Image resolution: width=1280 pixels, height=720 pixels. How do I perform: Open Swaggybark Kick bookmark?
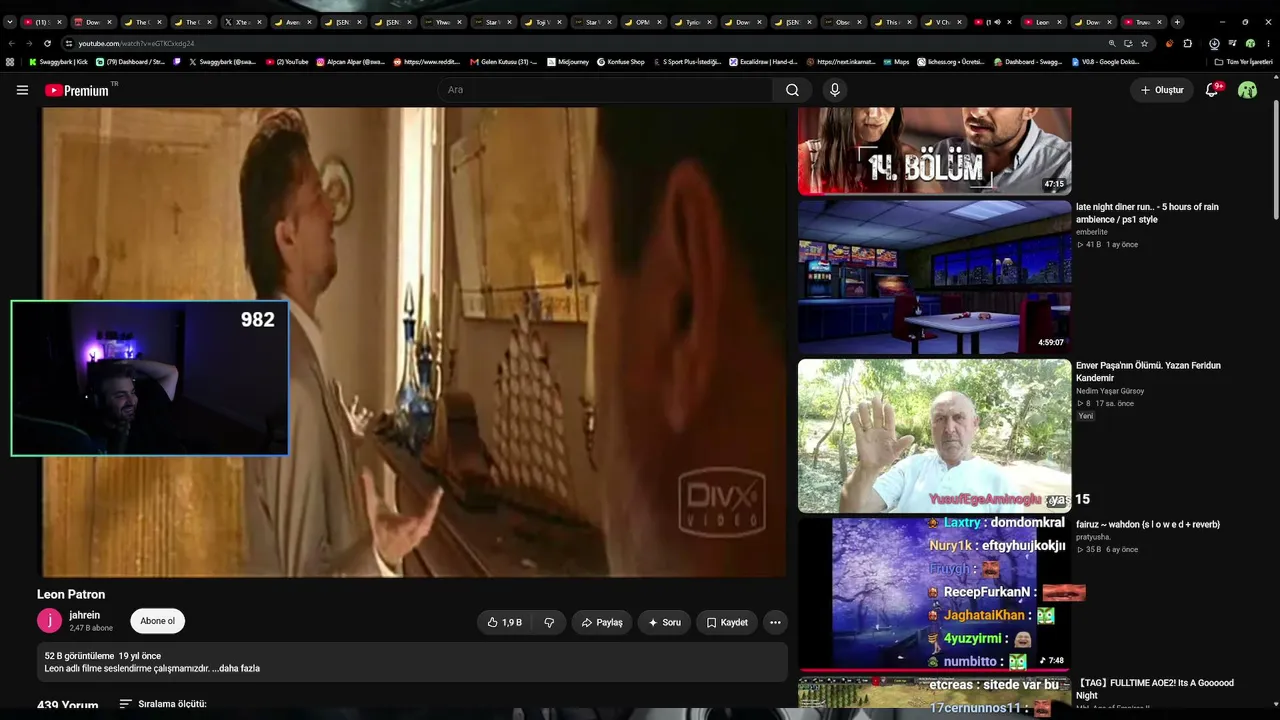tap(58, 62)
